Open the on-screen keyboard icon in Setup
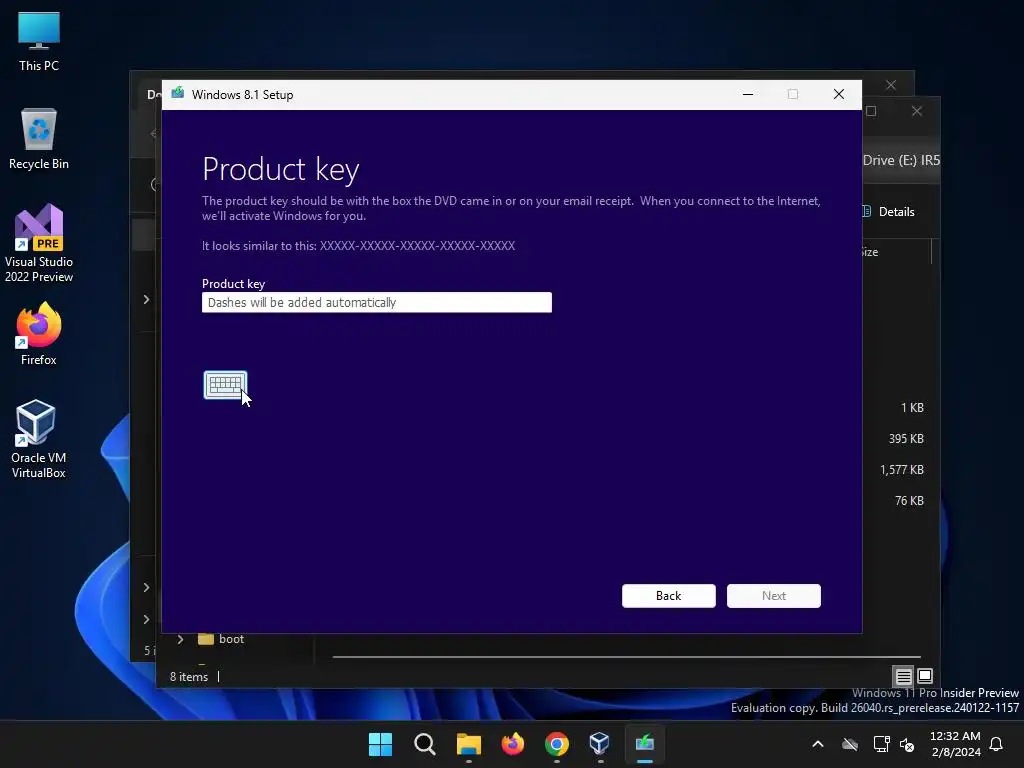The image size is (1024, 768). pos(225,385)
